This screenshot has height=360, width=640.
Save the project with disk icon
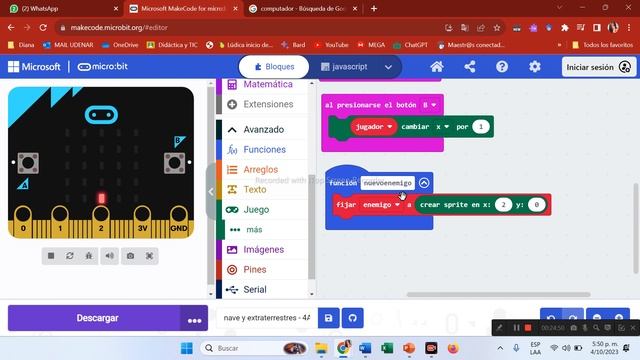[329, 318]
